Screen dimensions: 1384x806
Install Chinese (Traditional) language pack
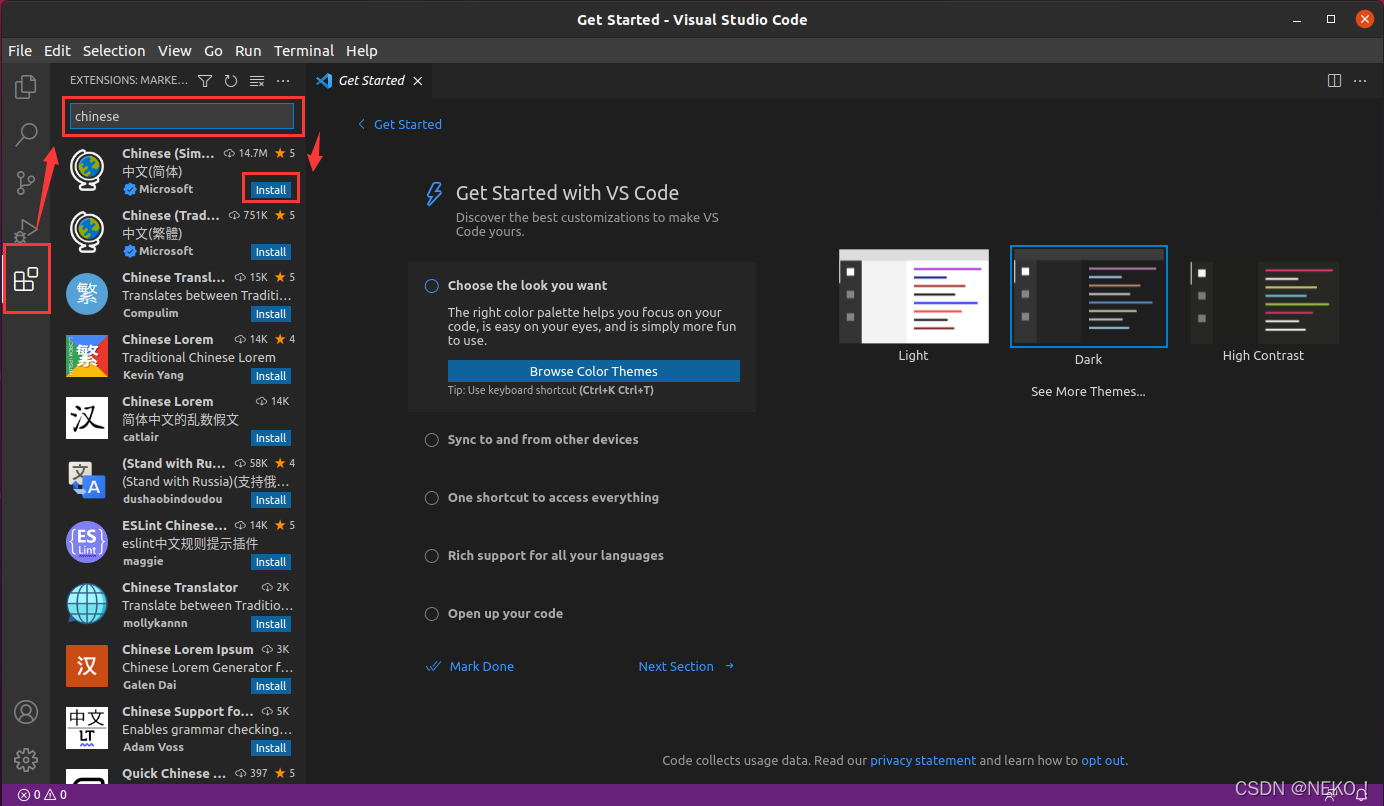coord(271,252)
